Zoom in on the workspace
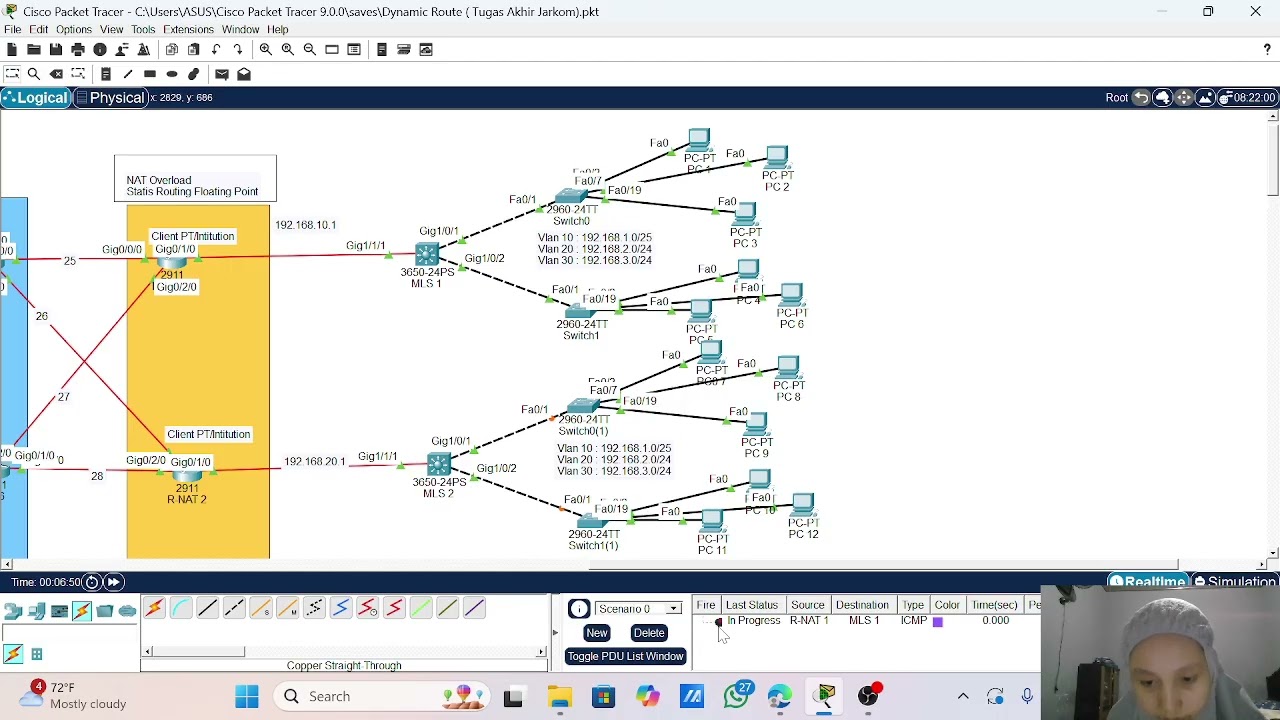The height and width of the screenshot is (720, 1280). coord(265,49)
